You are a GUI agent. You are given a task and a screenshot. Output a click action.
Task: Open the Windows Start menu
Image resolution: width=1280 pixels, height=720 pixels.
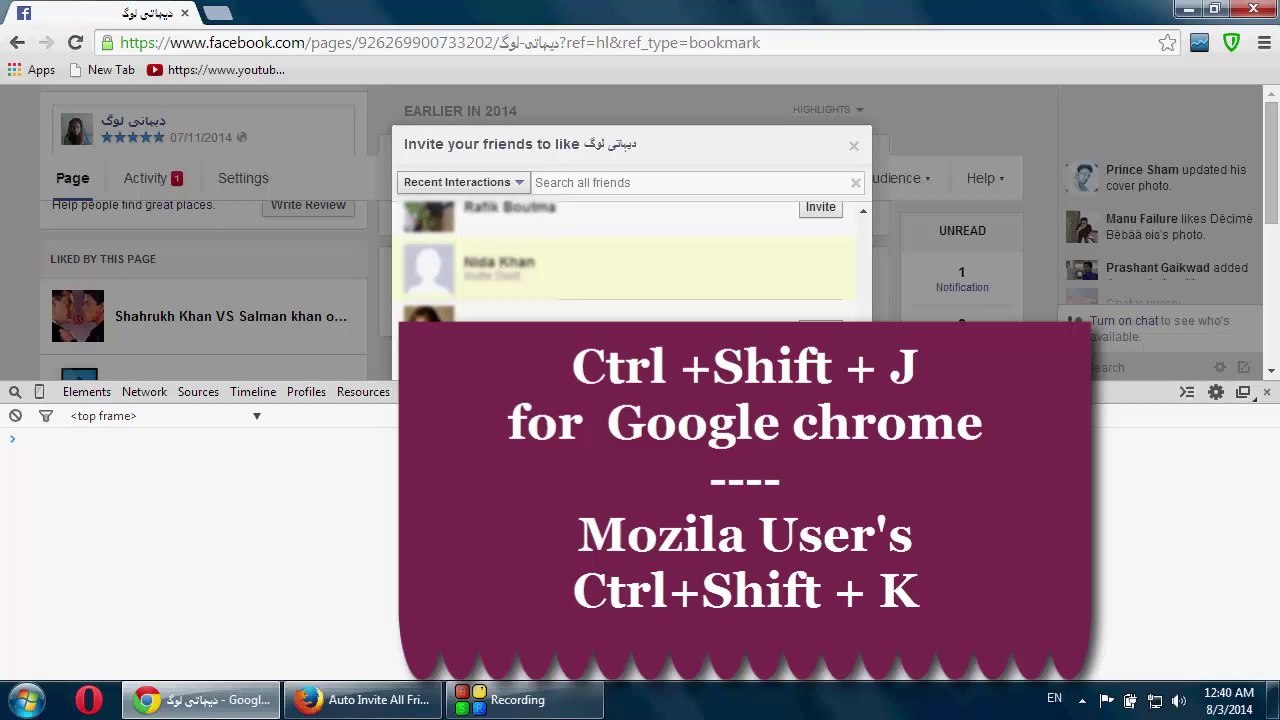[x=27, y=700]
